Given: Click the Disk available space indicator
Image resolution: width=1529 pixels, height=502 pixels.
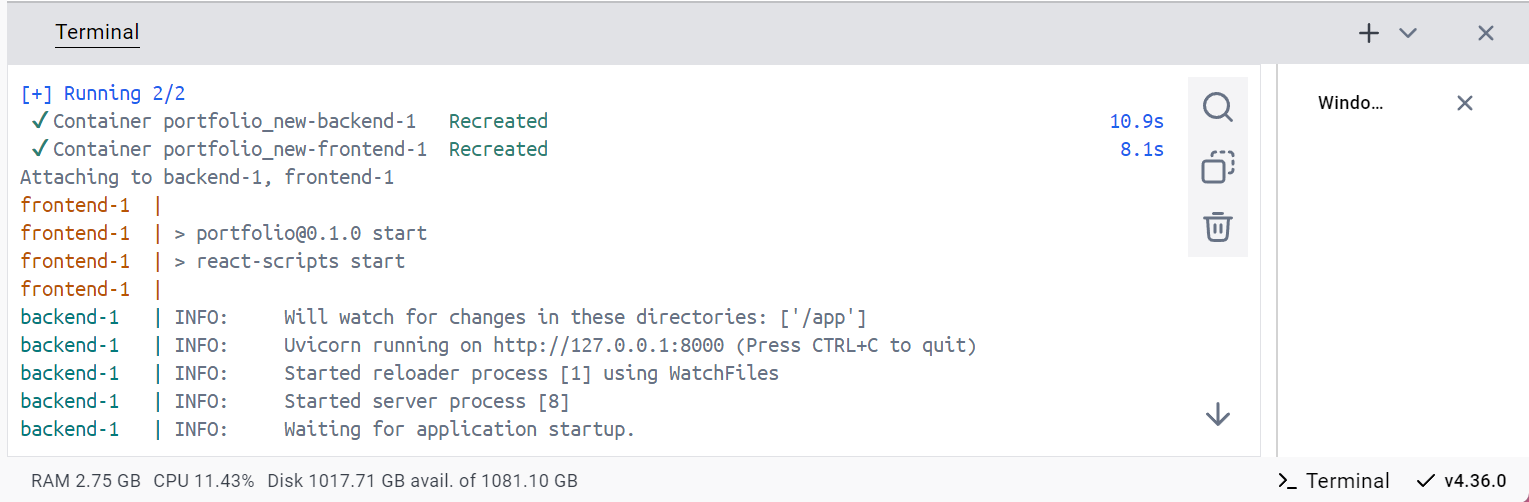Looking at the screenshot, I should (x=422, y=481).
